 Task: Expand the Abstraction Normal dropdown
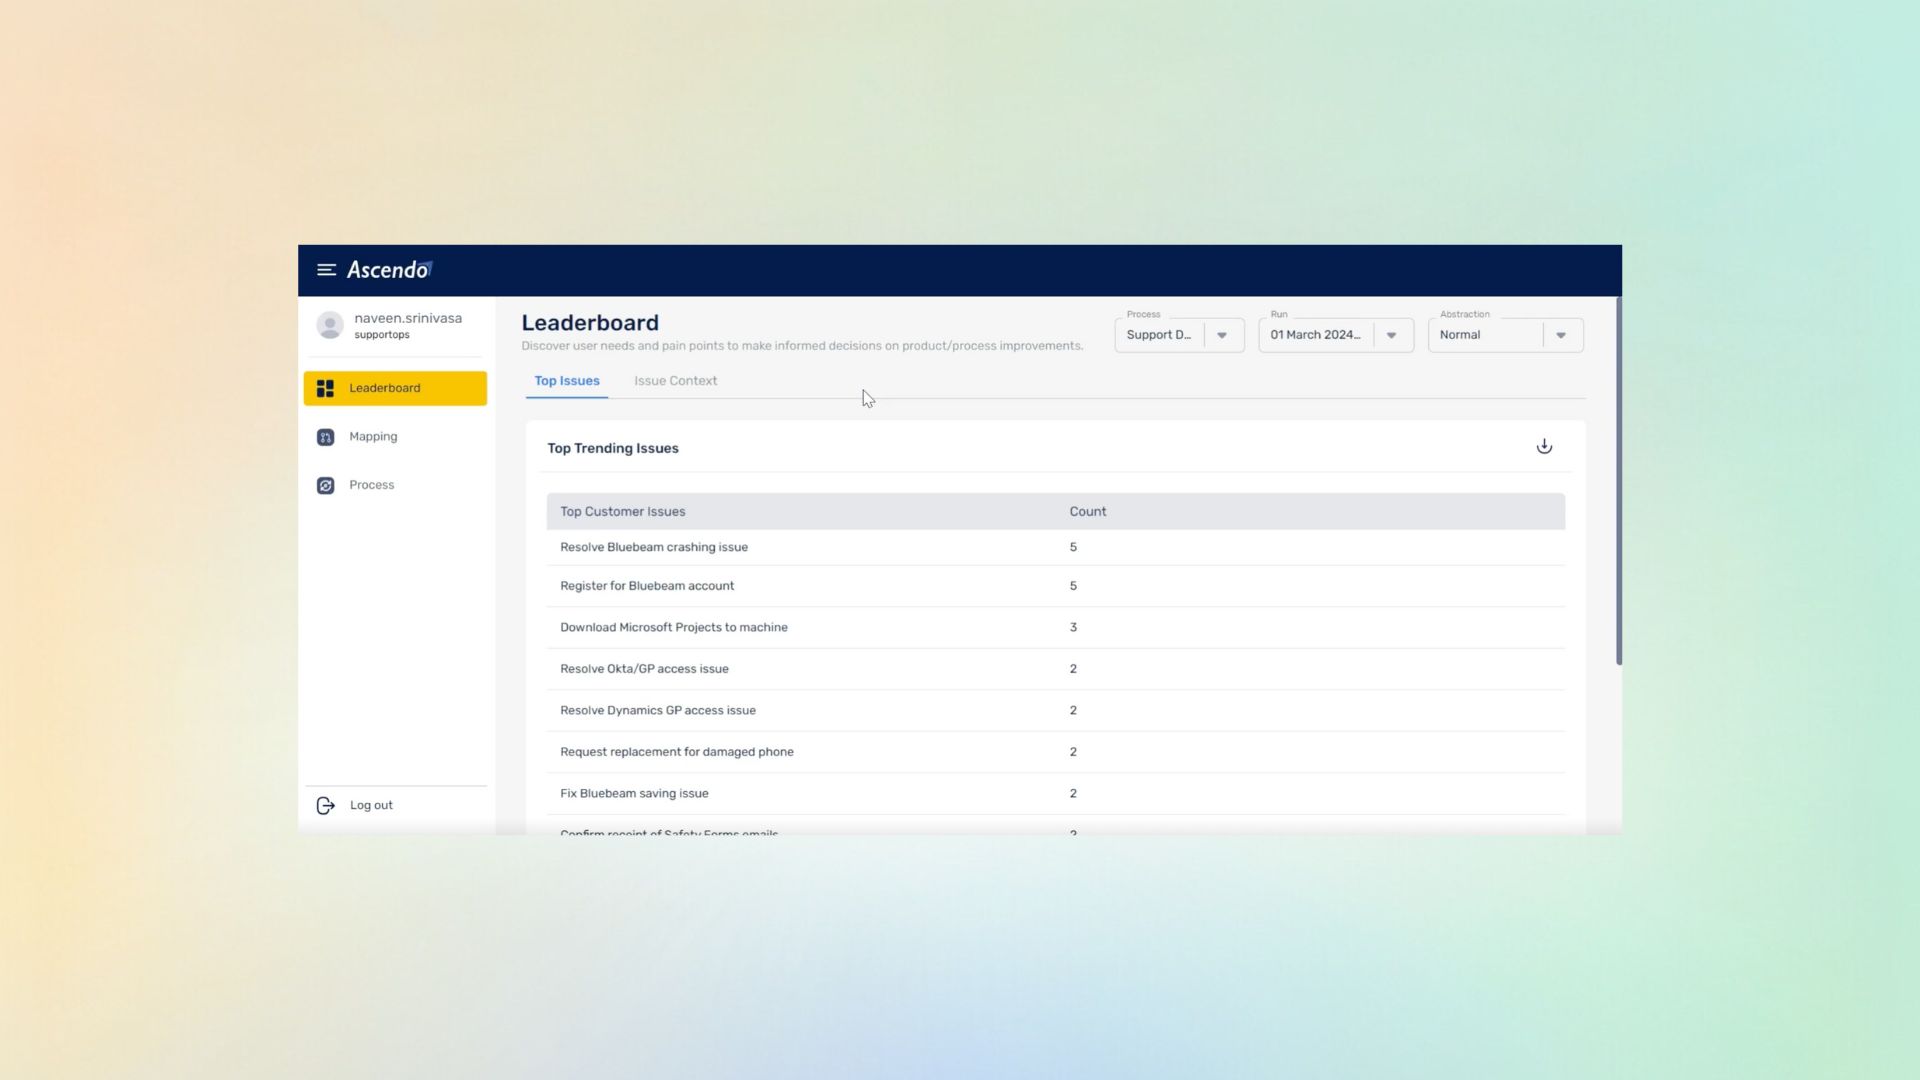click(x=1560, y=335)
